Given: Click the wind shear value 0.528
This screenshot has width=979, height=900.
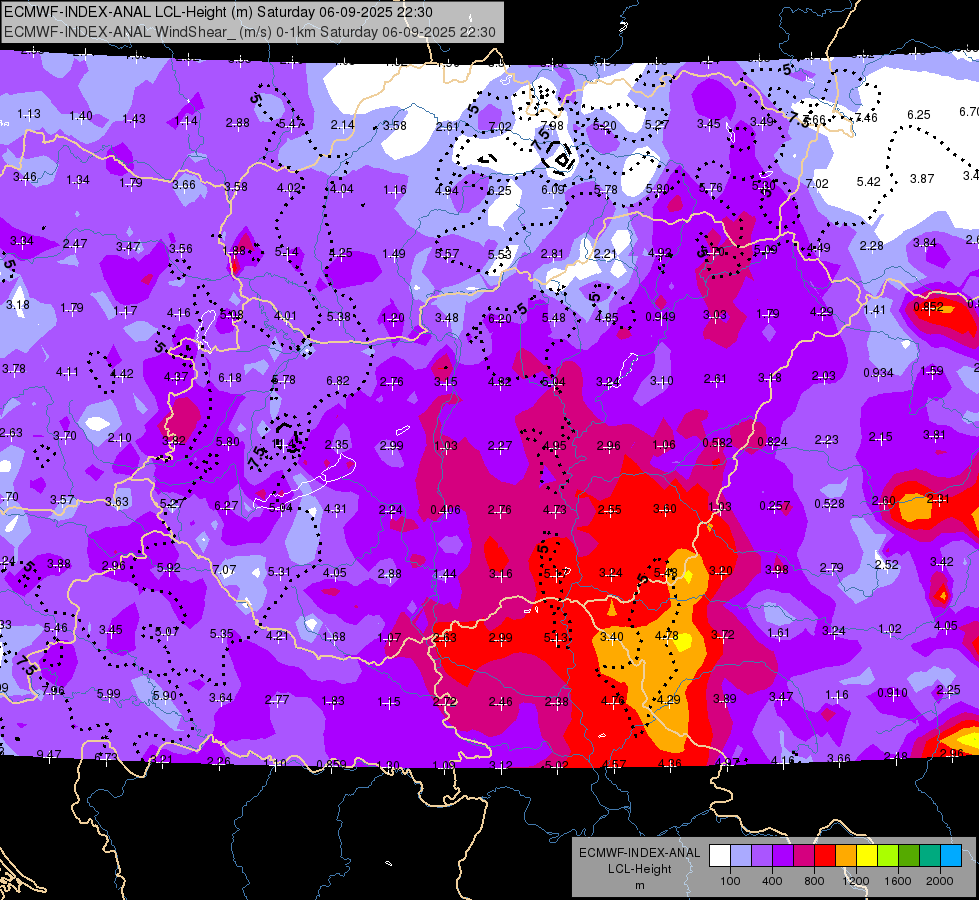Looking at the screenshot, I should [830, 504].
